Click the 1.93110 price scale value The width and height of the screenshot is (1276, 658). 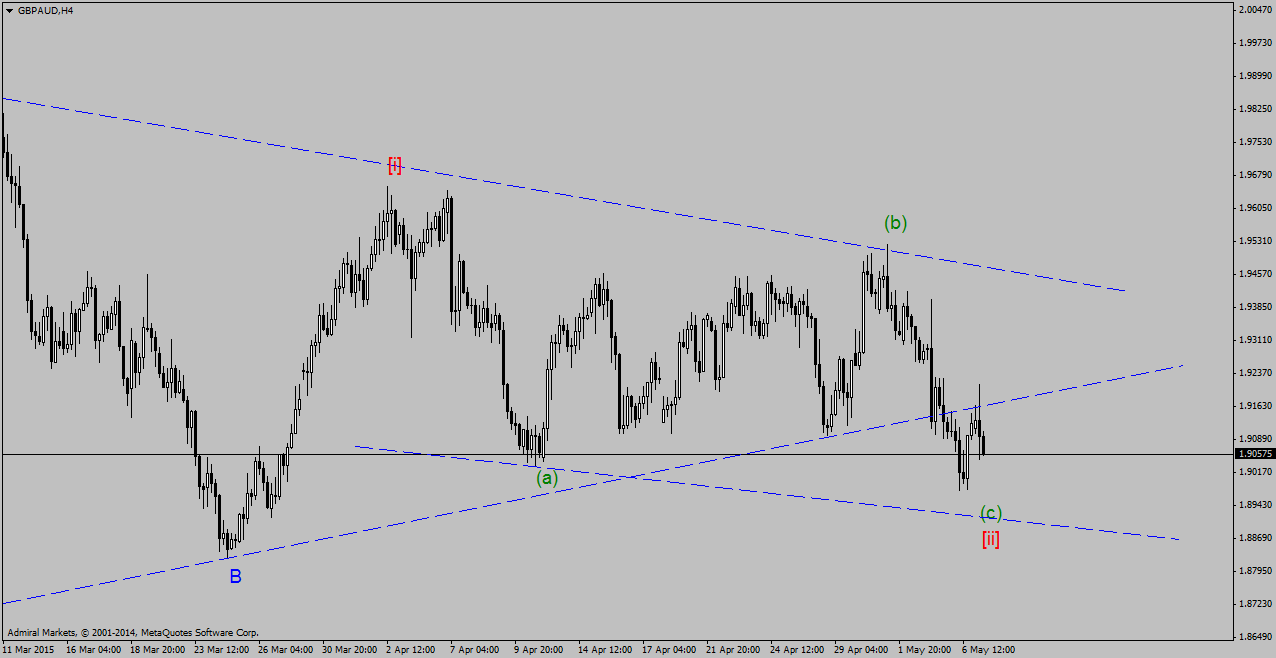1254,340
